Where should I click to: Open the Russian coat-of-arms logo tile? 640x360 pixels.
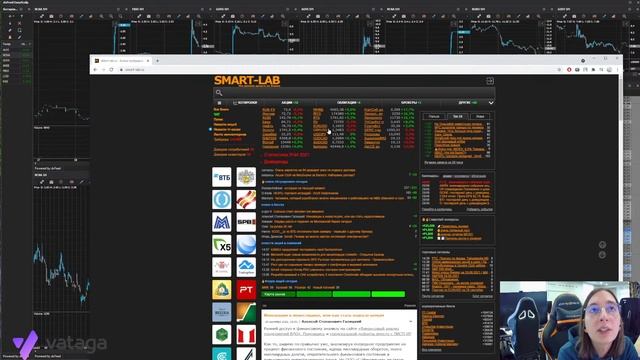[246, 177]
